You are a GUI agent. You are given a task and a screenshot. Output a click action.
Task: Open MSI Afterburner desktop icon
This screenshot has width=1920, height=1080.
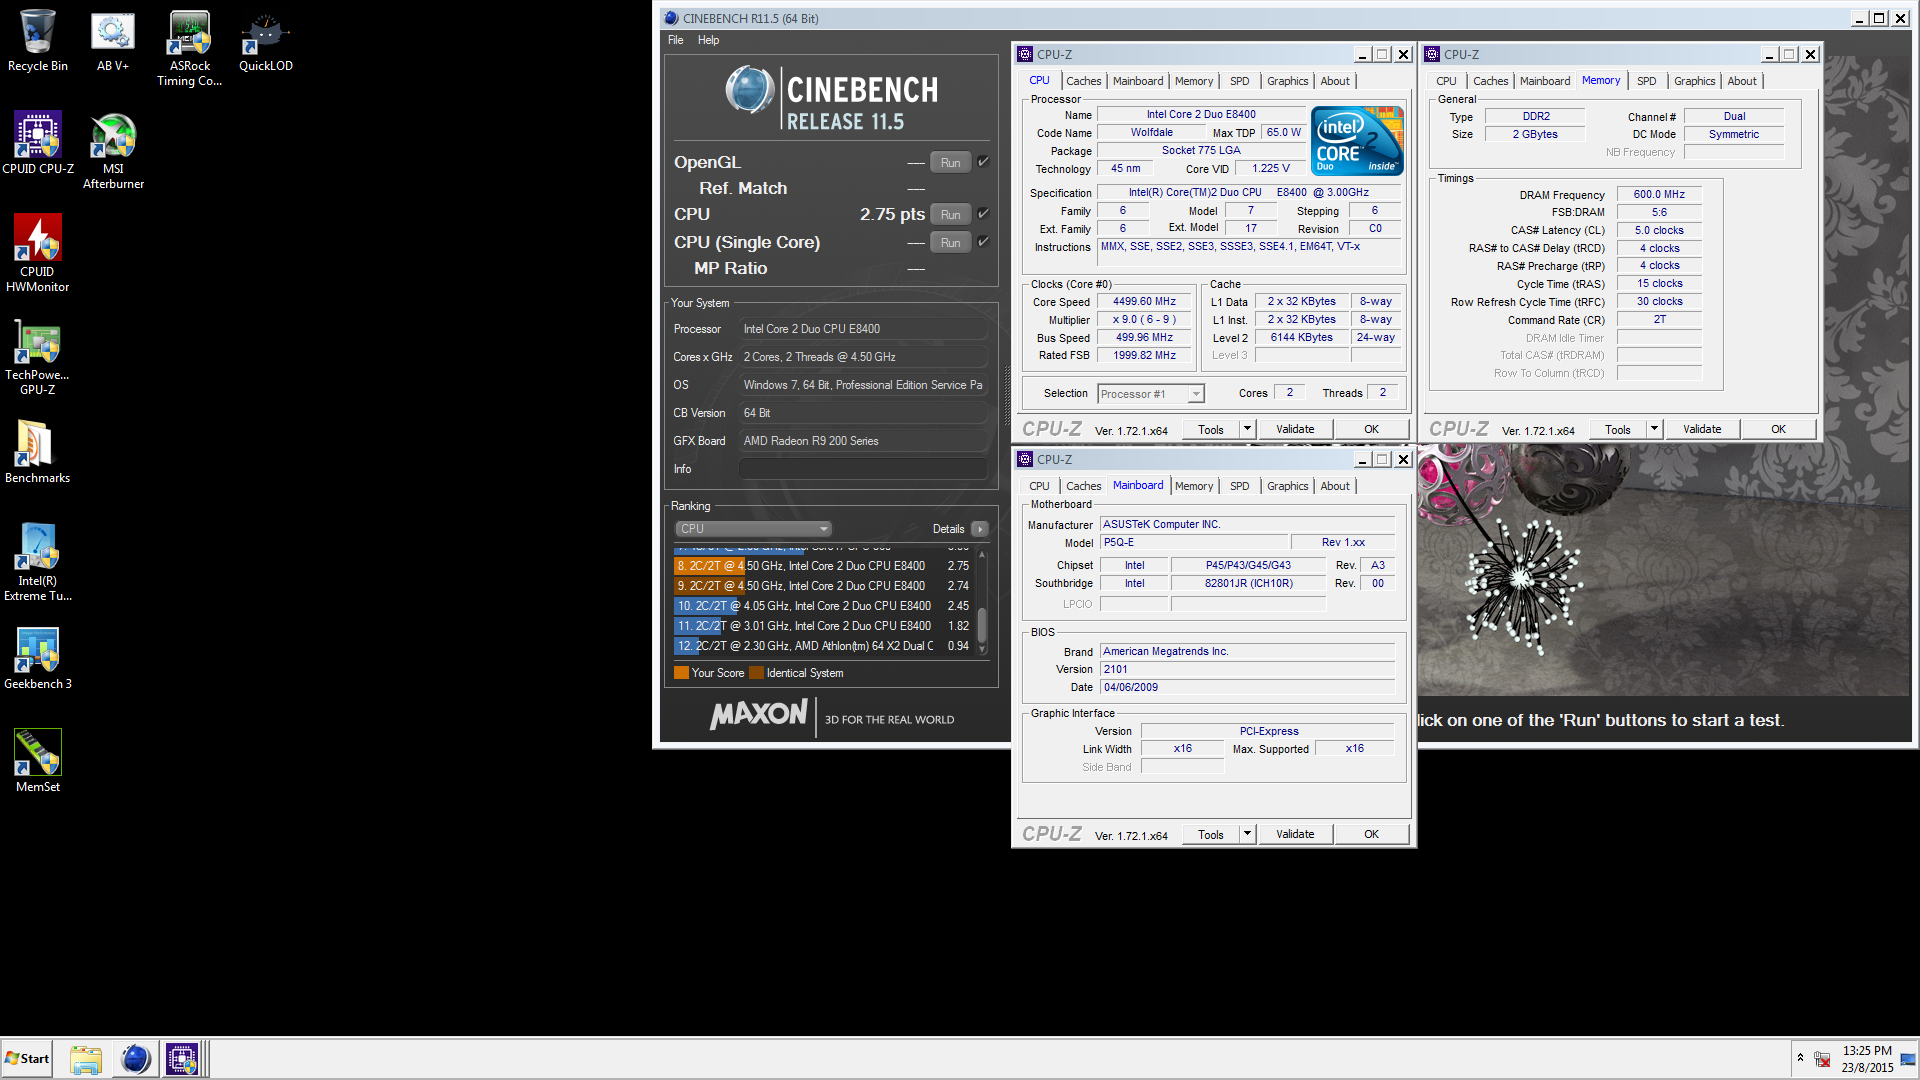pos(113,151)
